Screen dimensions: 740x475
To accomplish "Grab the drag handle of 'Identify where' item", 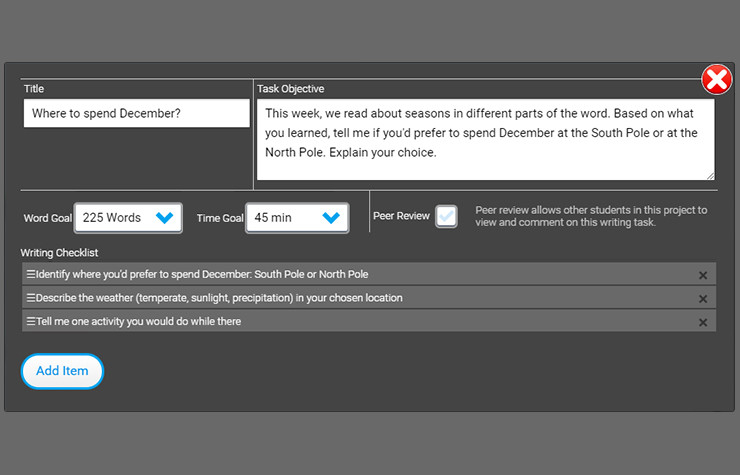I will click(x=30, y=274).
